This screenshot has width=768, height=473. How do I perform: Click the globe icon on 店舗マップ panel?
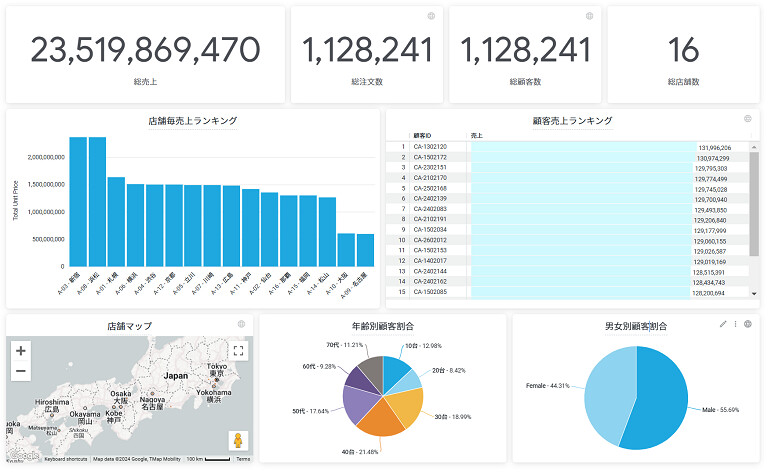point(241,324)
